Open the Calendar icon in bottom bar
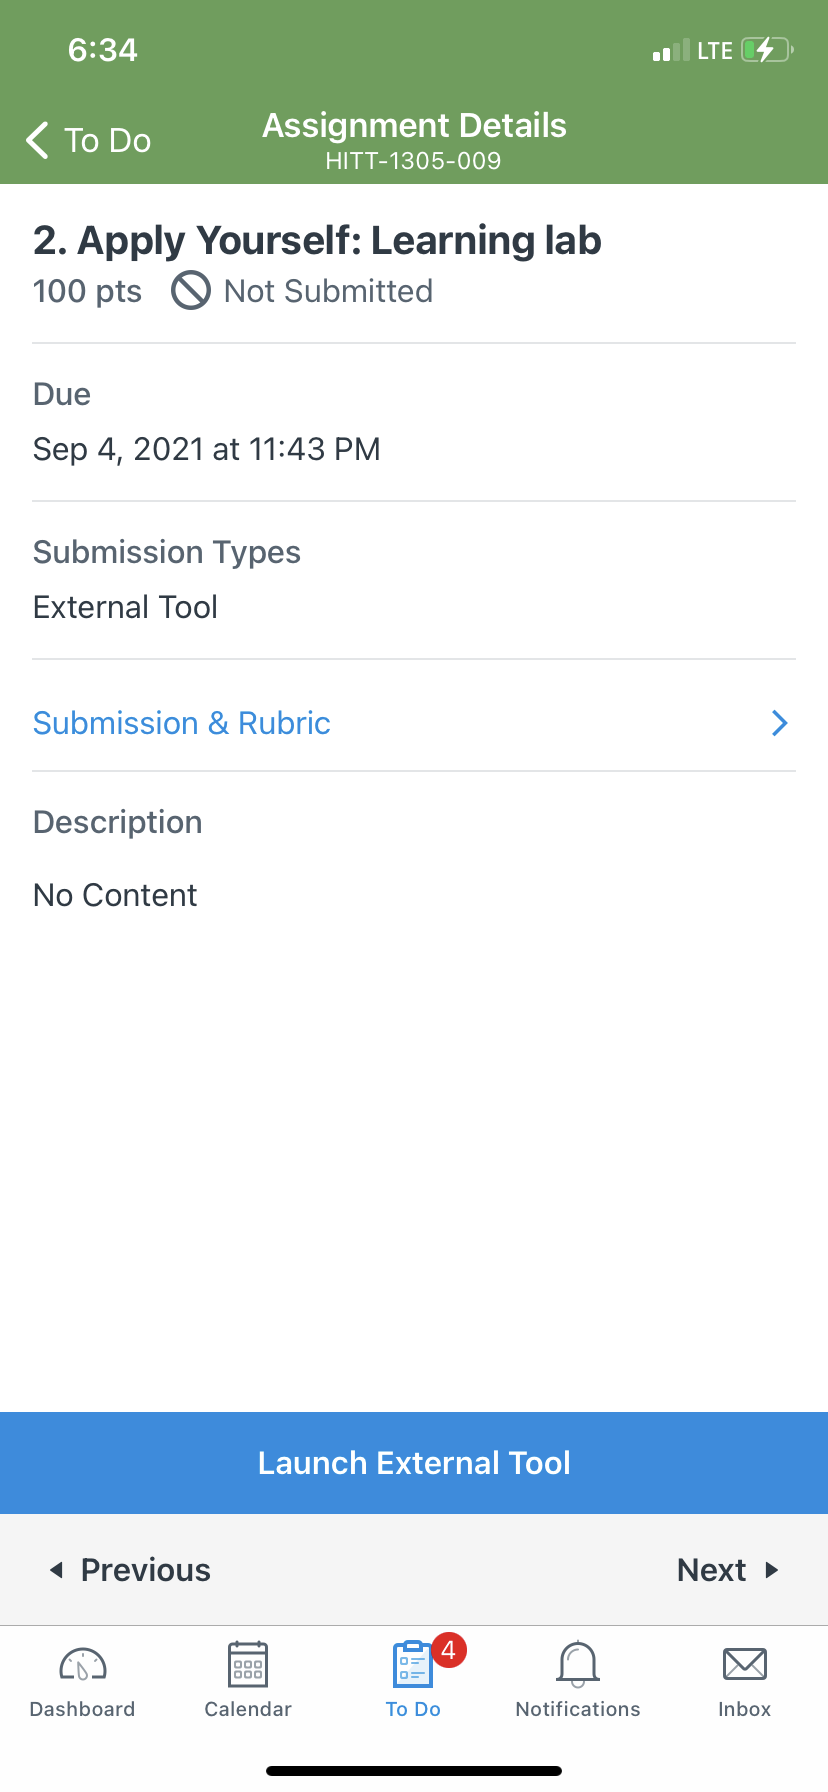The height and width of the screenshot is (1792, 828). [x=248, y=1664]
